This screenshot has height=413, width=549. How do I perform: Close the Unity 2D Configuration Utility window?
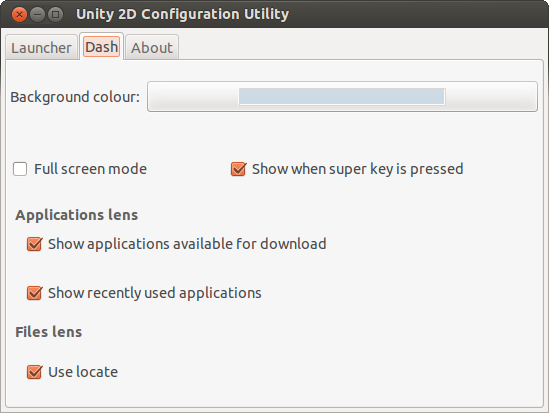click(x=19, y=14)
